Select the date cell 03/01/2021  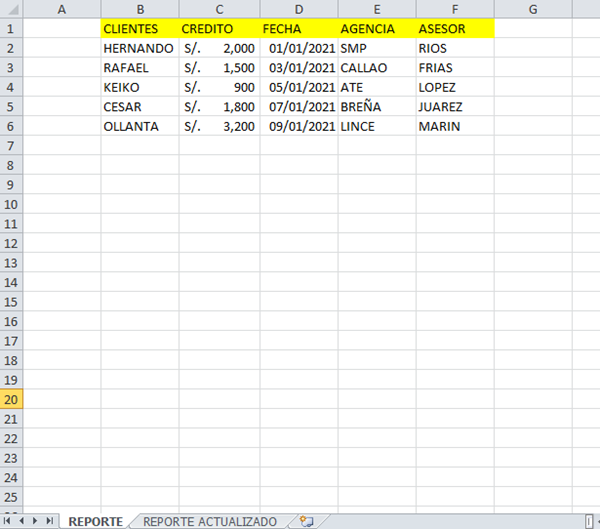pyautogui.click(x=299, y=67)
